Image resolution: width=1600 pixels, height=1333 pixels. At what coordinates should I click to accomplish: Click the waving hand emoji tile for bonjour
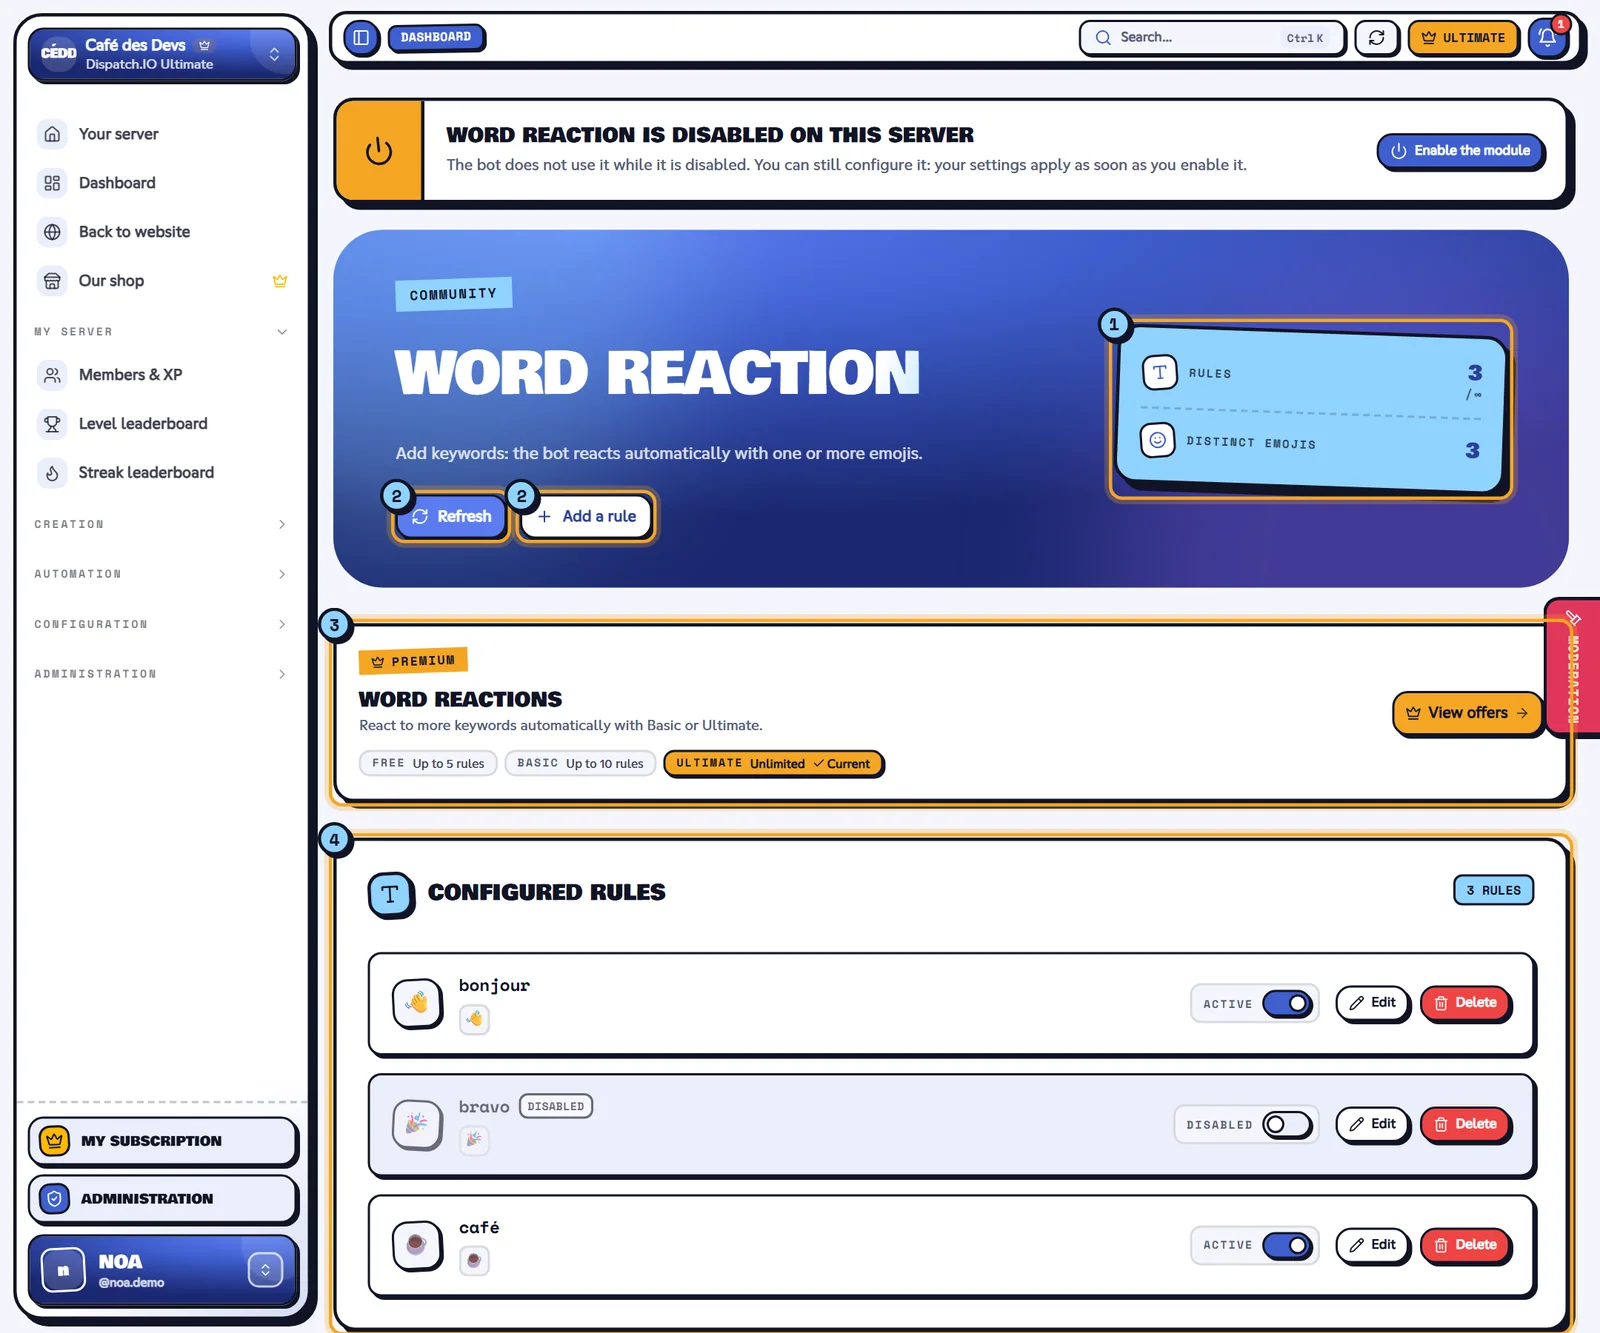point(418,1003)
